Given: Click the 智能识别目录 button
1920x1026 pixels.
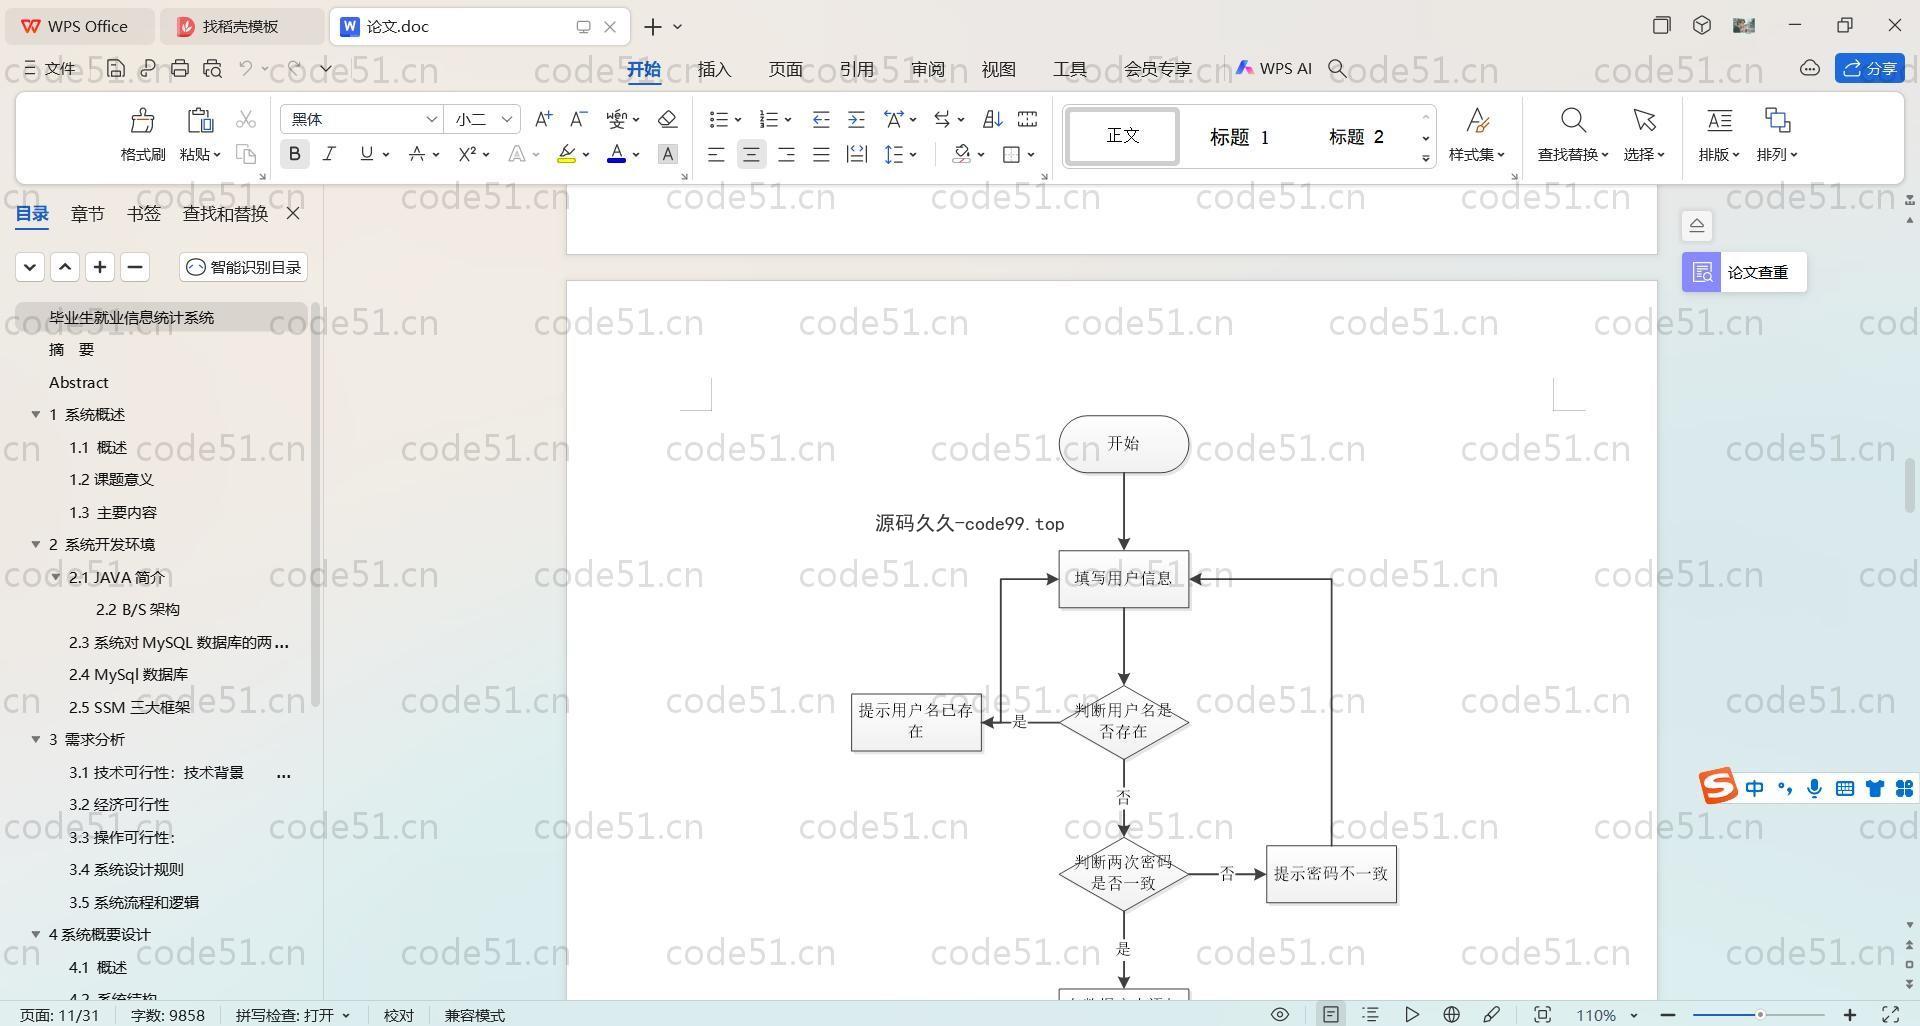Looking at the screenshot, I should (x=244, y=267).
